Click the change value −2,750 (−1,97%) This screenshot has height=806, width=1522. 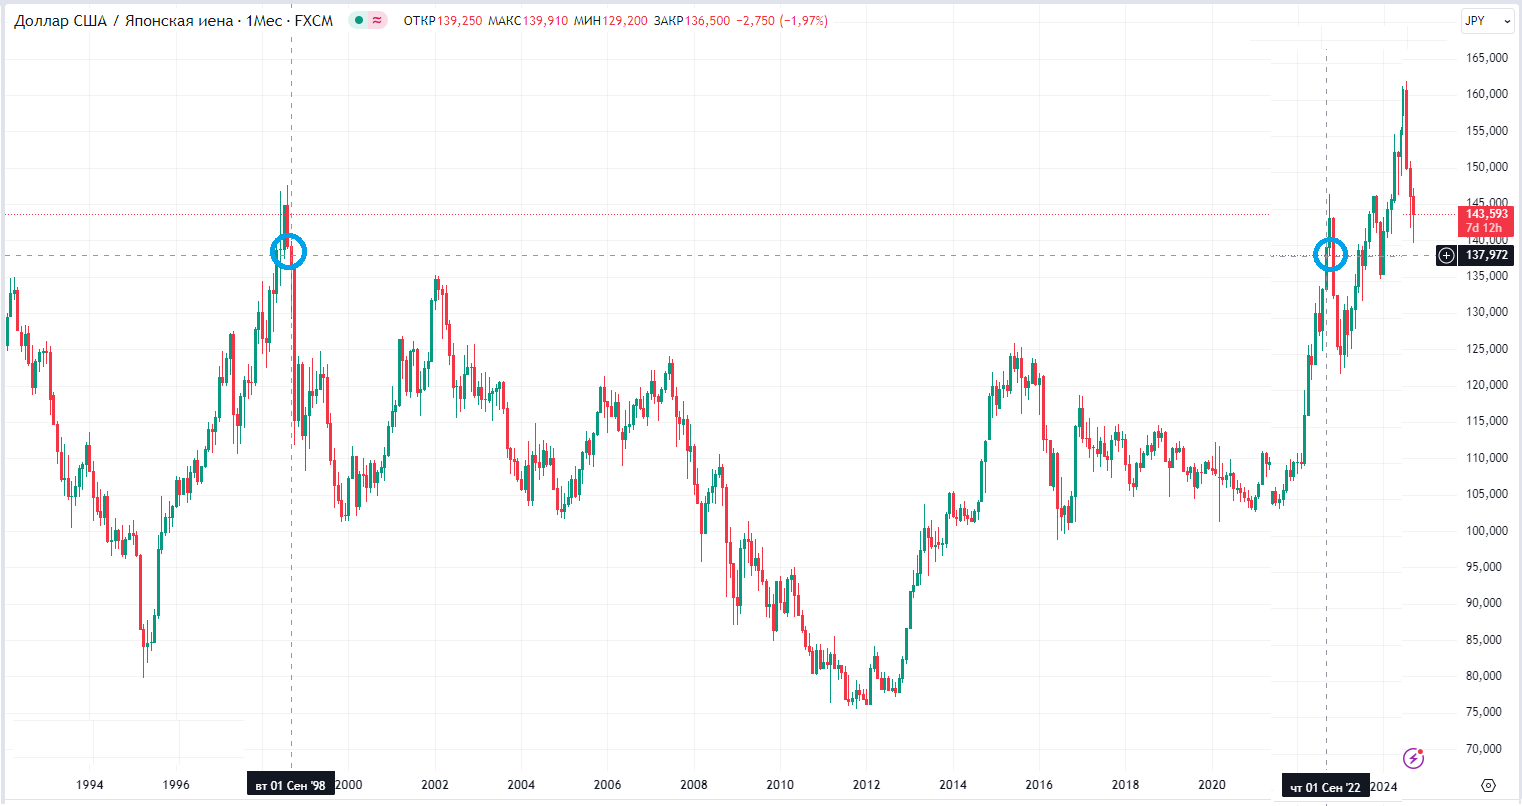point(782,21)
